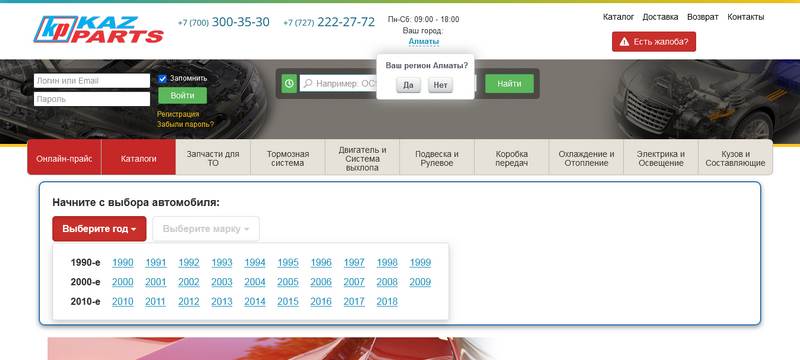Open the Выберите марку dropdown
The height and width of the screenshot is (360, 800).
206,229
